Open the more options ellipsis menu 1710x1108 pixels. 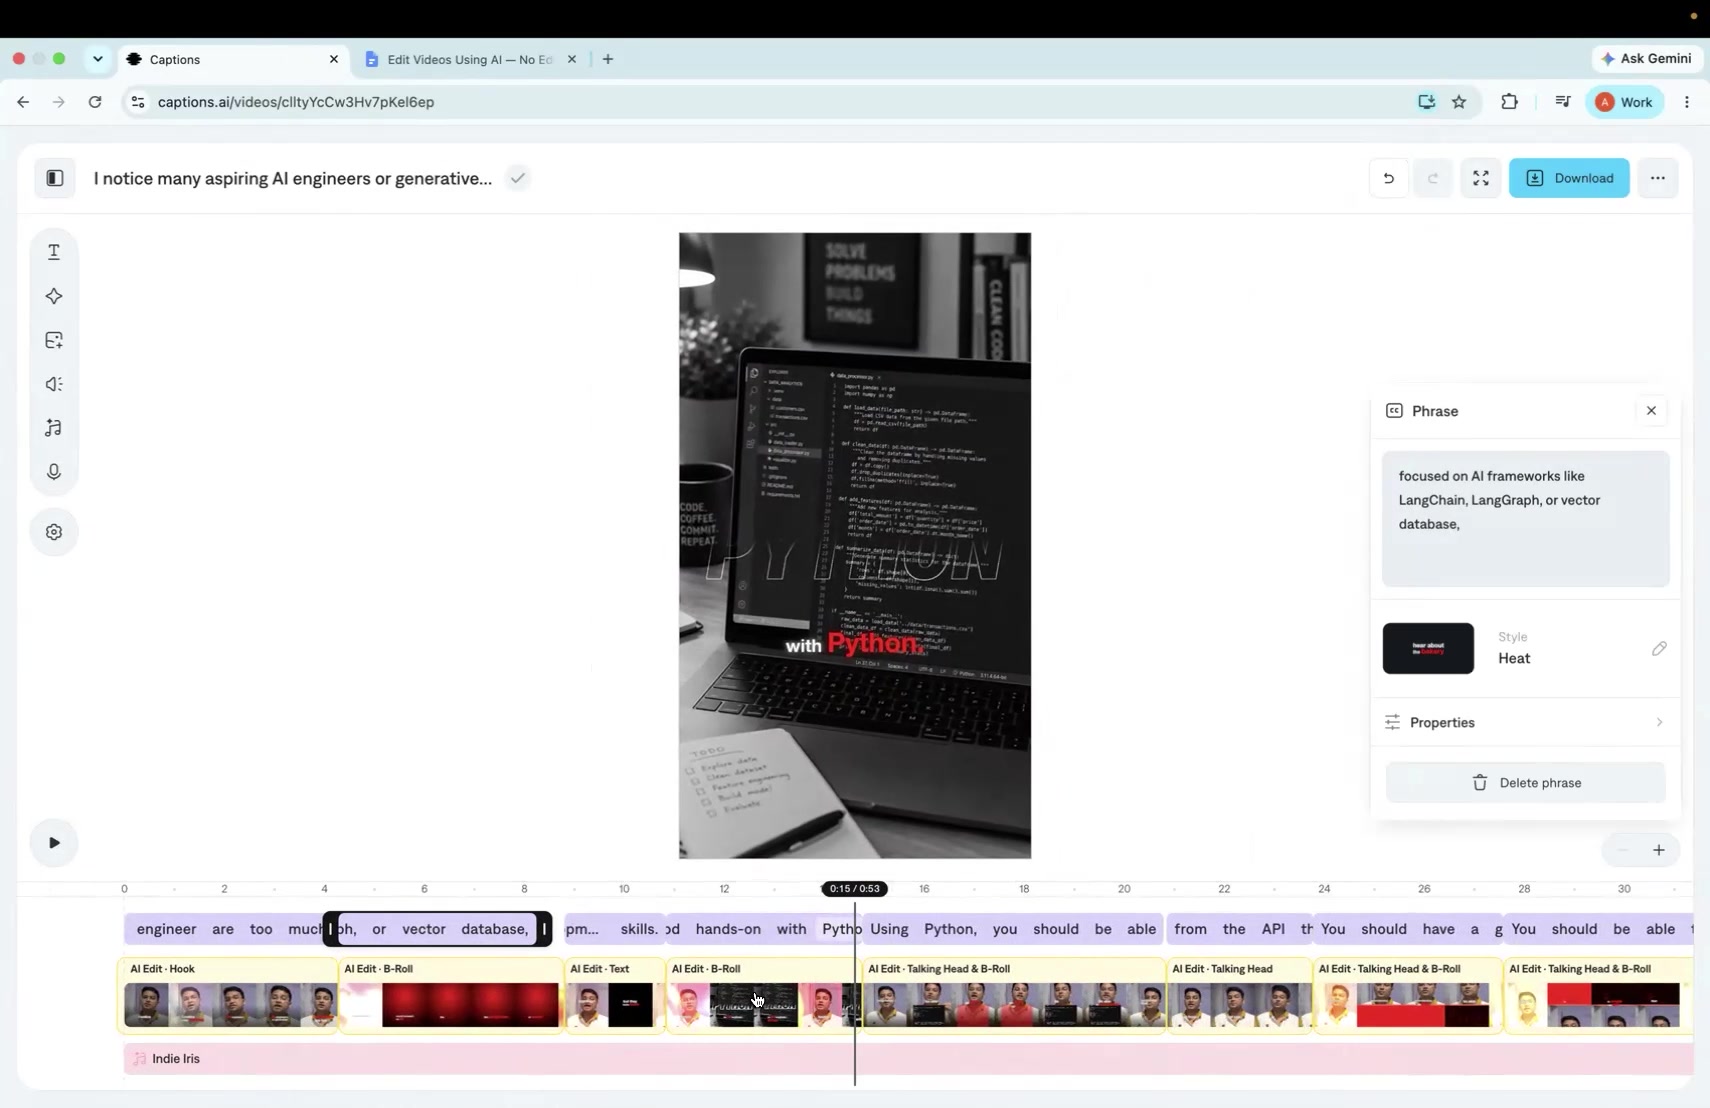click(1657, 178)
